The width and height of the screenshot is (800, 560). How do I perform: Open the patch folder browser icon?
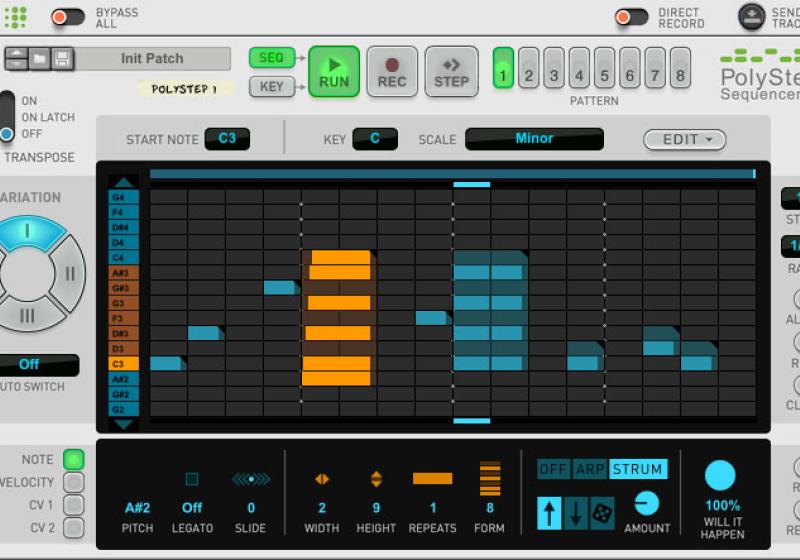39,59
